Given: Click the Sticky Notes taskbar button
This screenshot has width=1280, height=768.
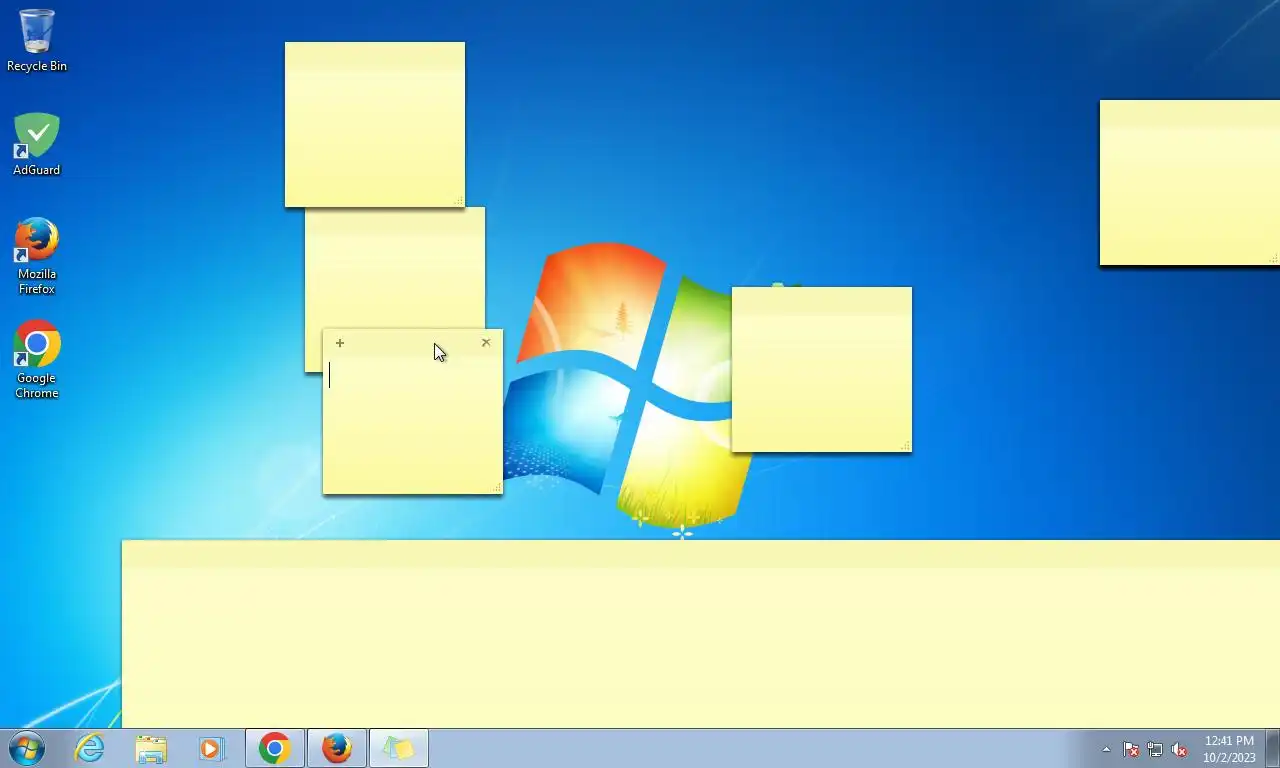Looking at the screenshot, I should click(399, 748).
